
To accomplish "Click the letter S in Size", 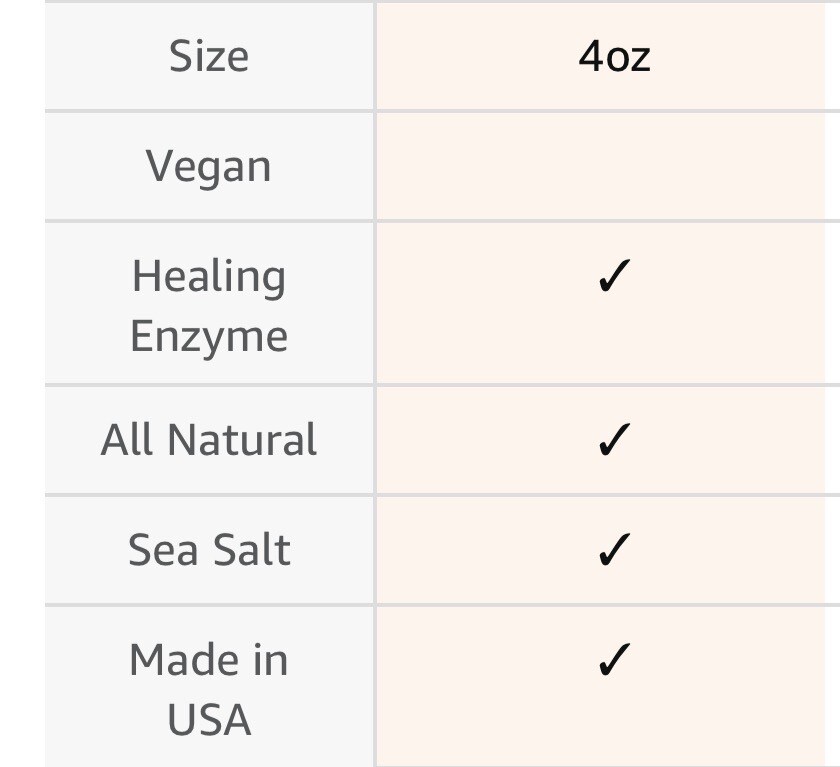I will tap(180, 56).
